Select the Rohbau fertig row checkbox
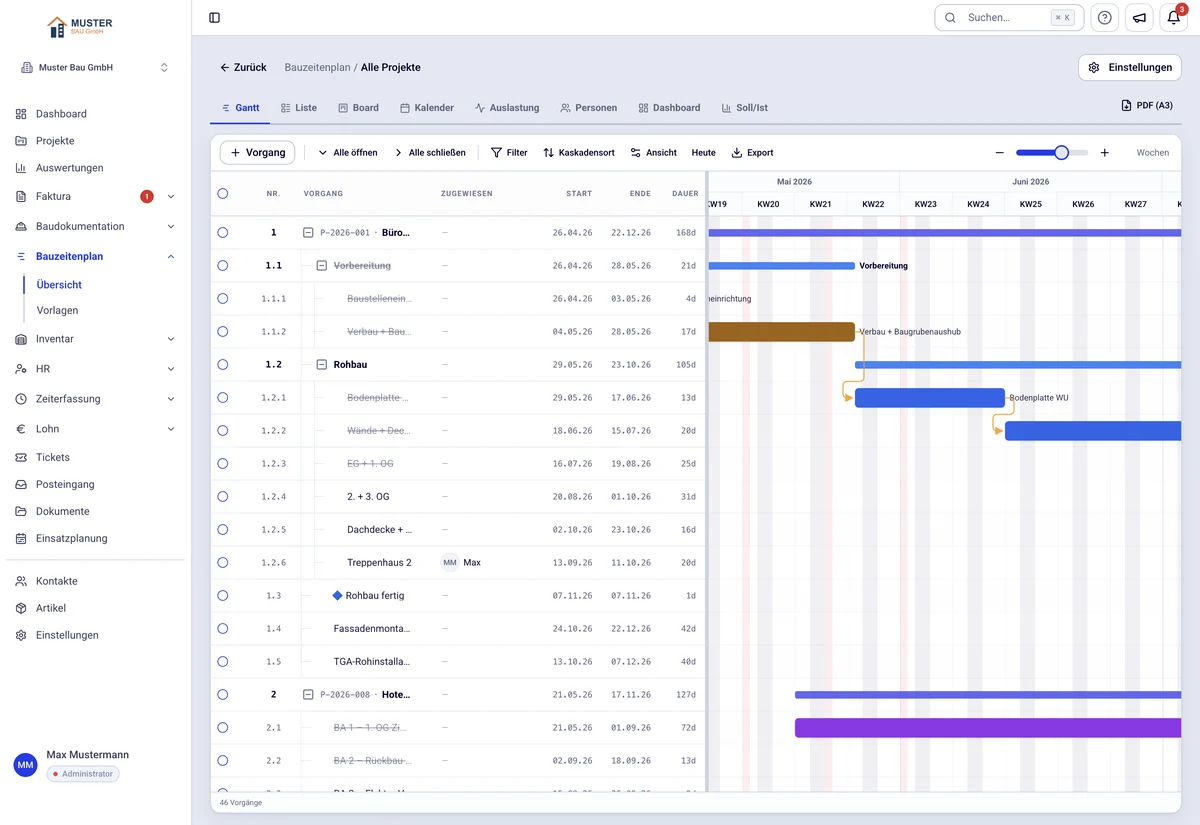1200x825 pixels. pyautogui.click(x=222, y=595)
